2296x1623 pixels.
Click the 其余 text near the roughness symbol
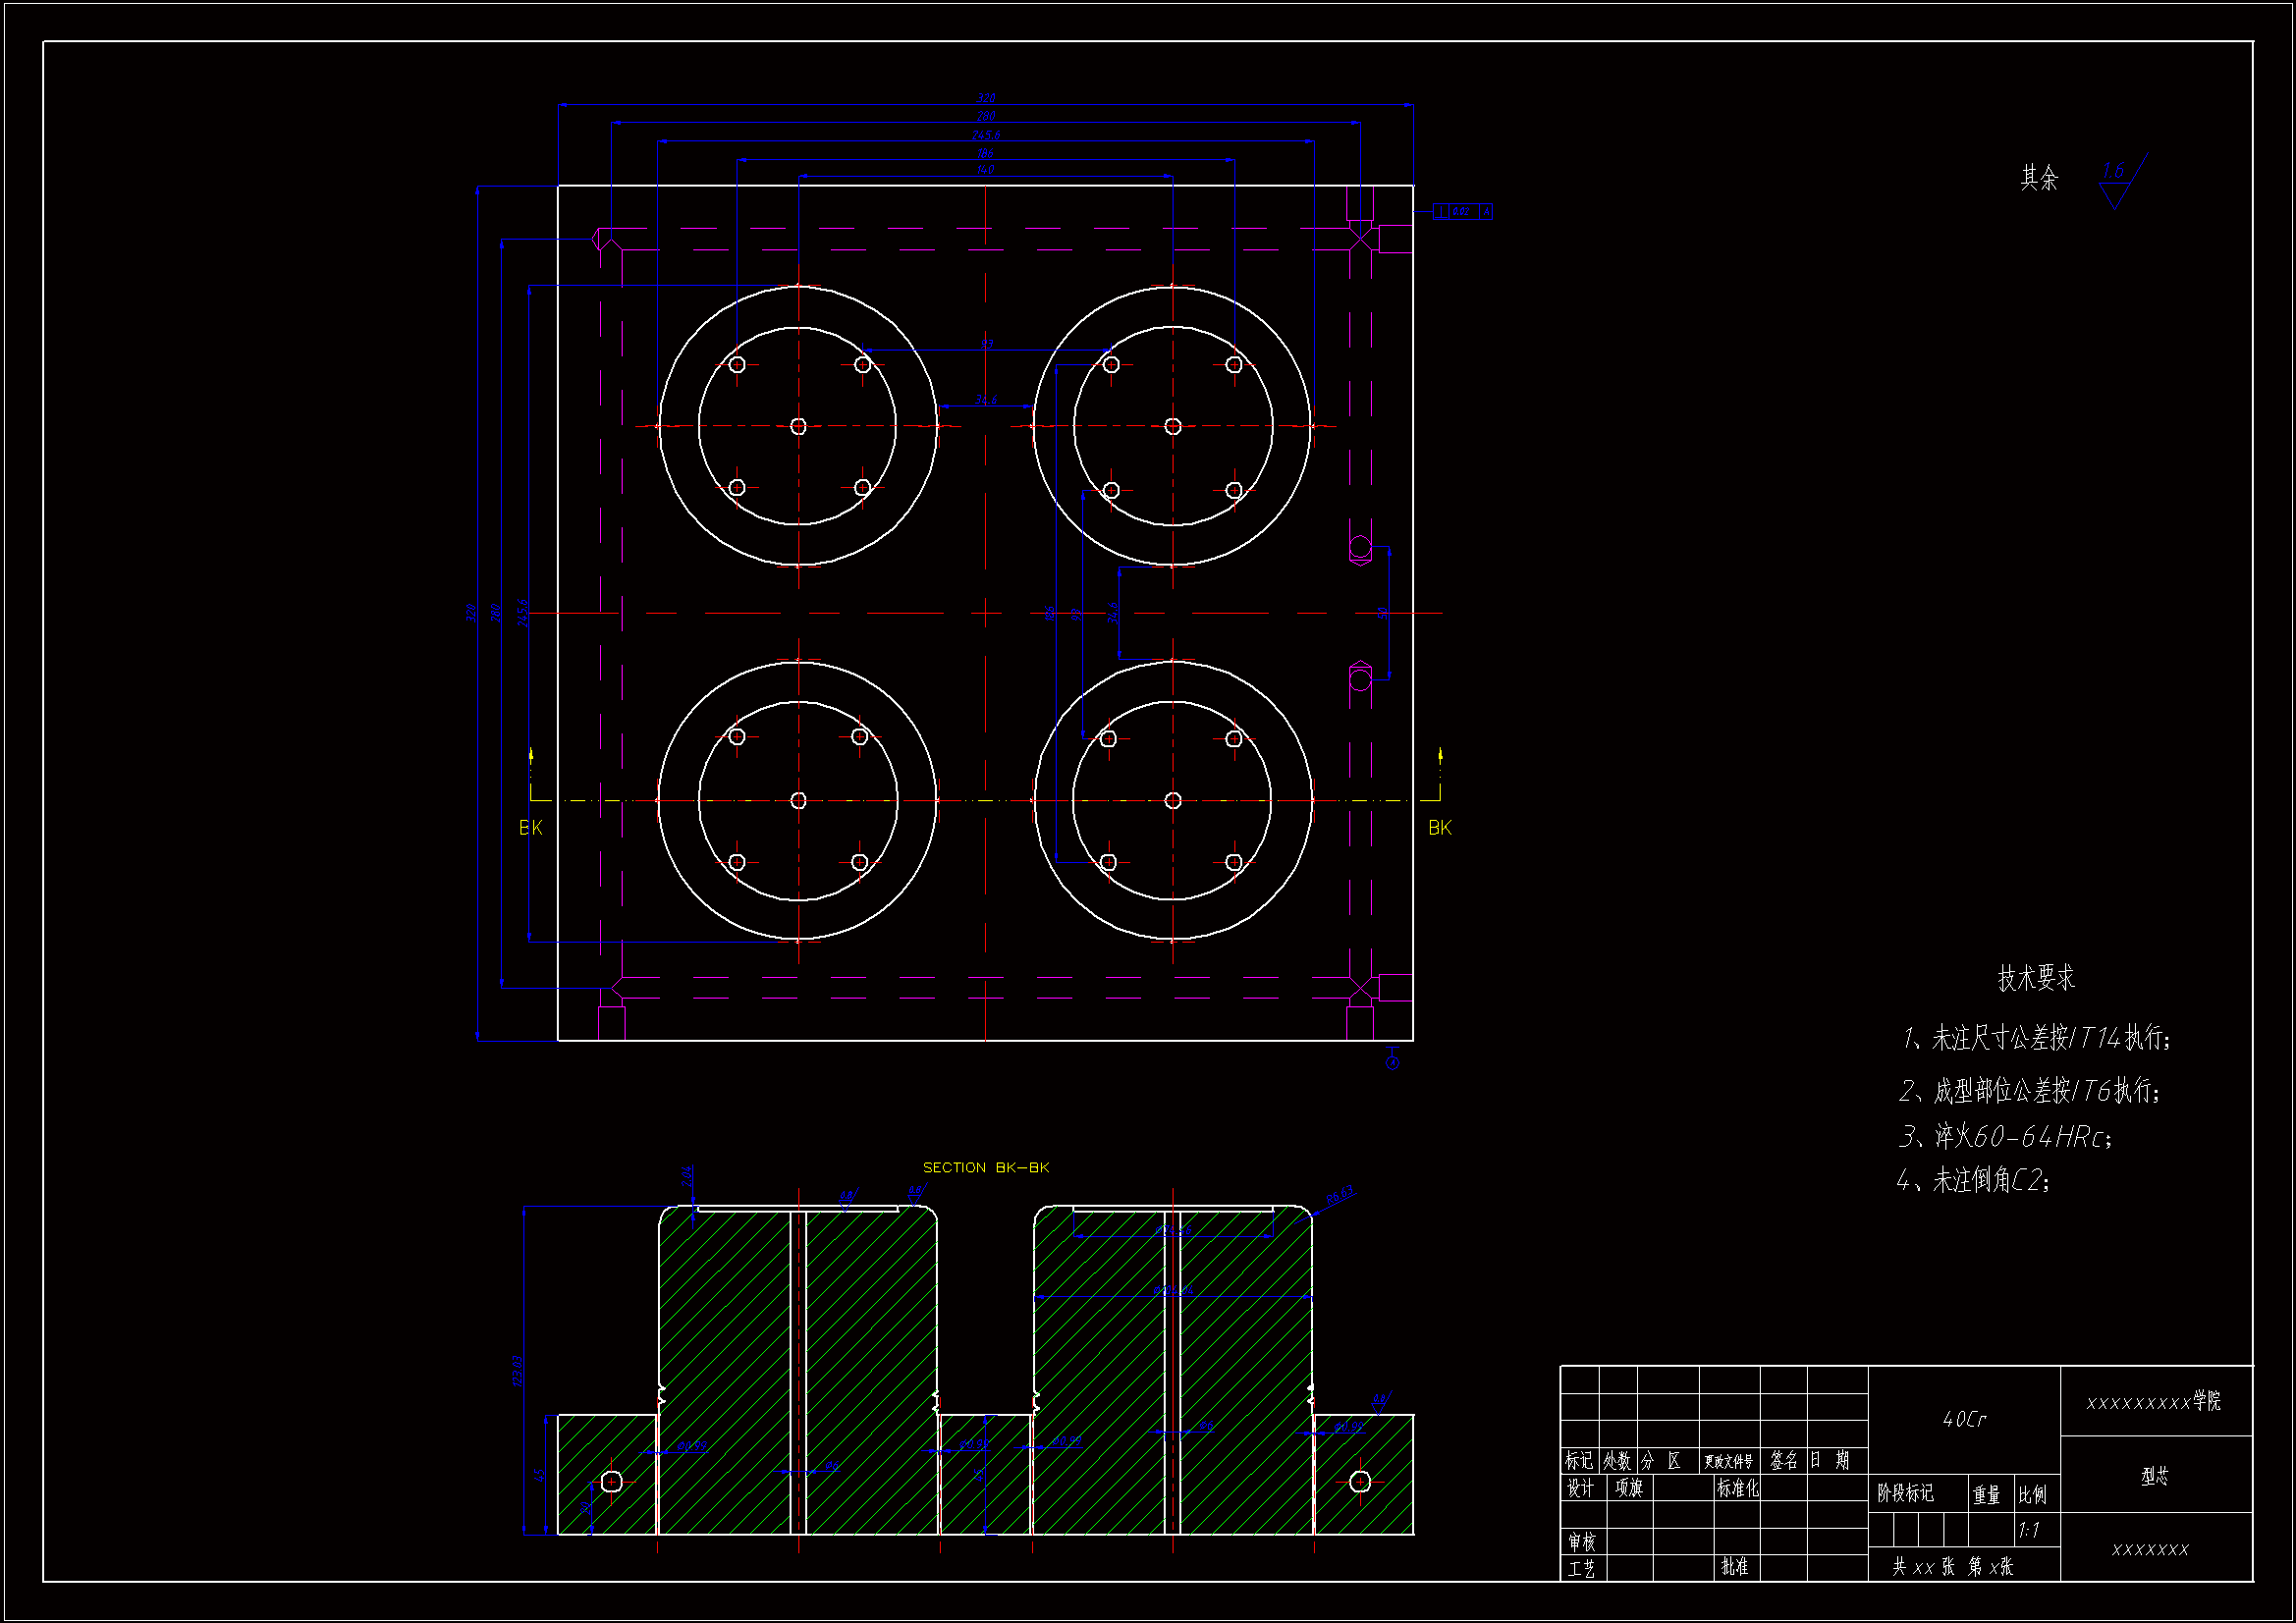click(2039, 178)
